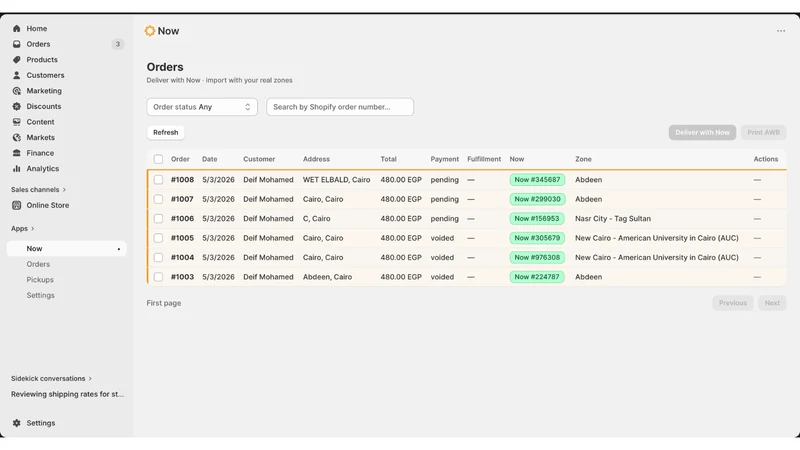Viewport: 800px width, 450px height.
Task: Click order number #1006
Action: point(182,218)
